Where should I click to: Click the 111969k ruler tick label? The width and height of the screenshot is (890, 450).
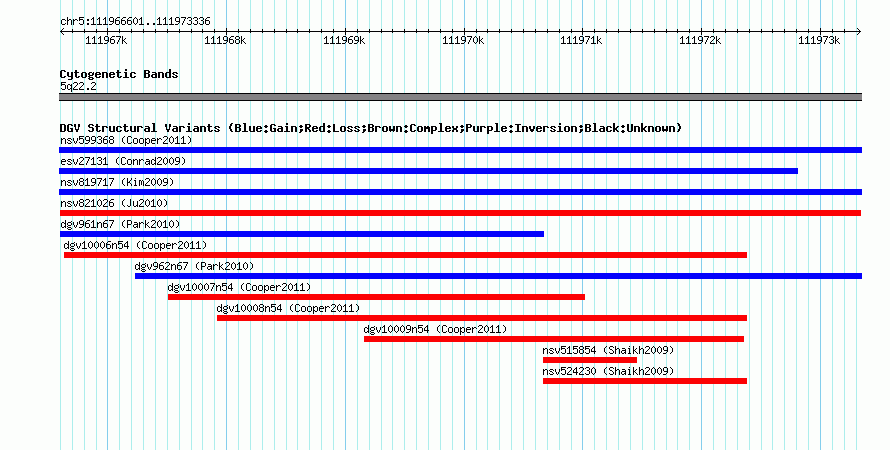pyautogui.click(x=344, y=40)
